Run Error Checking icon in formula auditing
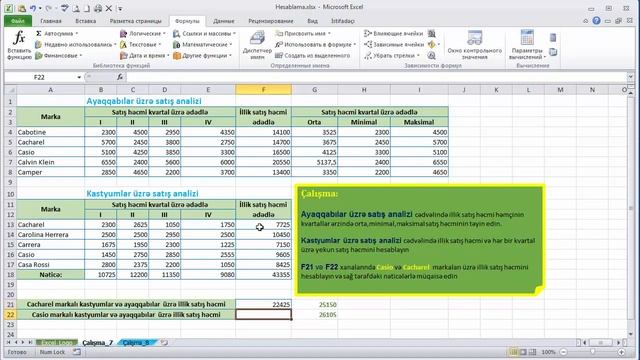The height and width of the screenshot is (360, 640). (431, 44)
